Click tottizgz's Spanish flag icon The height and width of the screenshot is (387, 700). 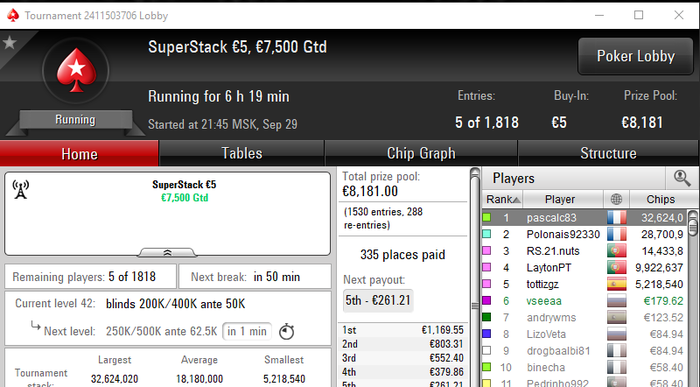[617, 284]
